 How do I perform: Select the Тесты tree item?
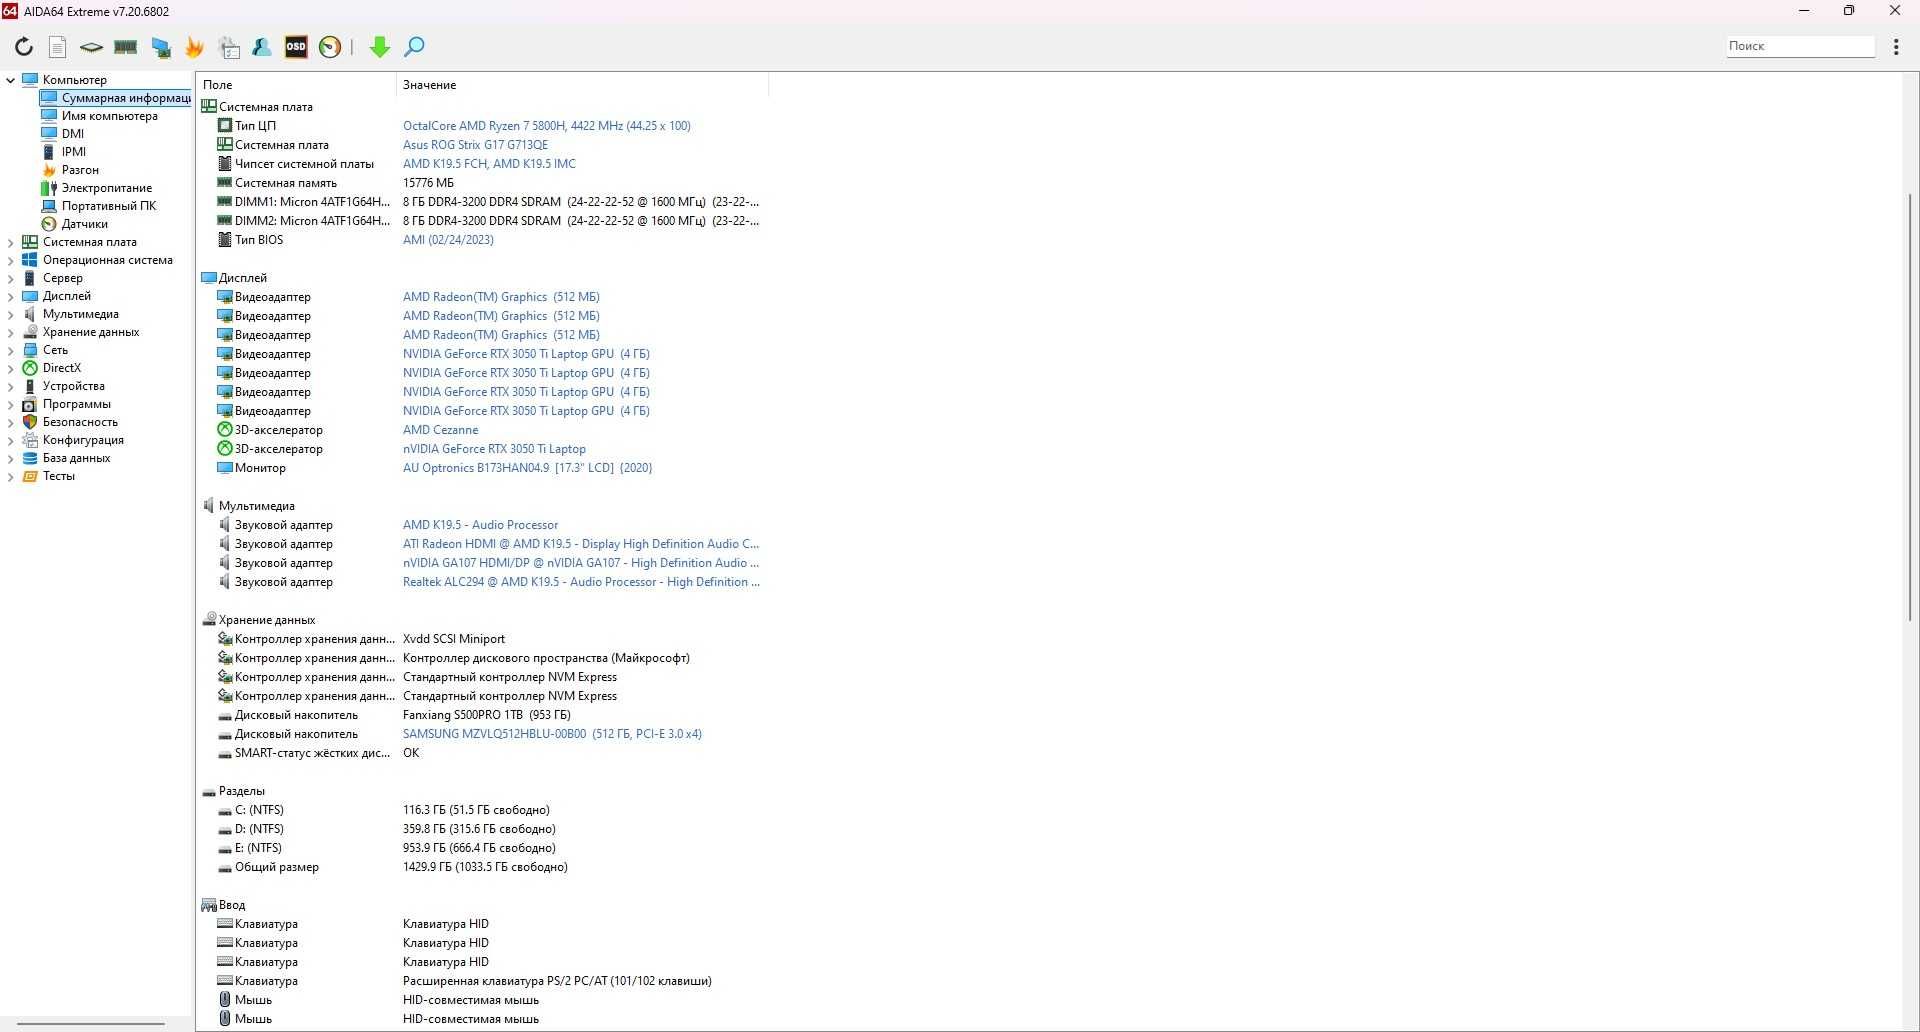[49, 476]
